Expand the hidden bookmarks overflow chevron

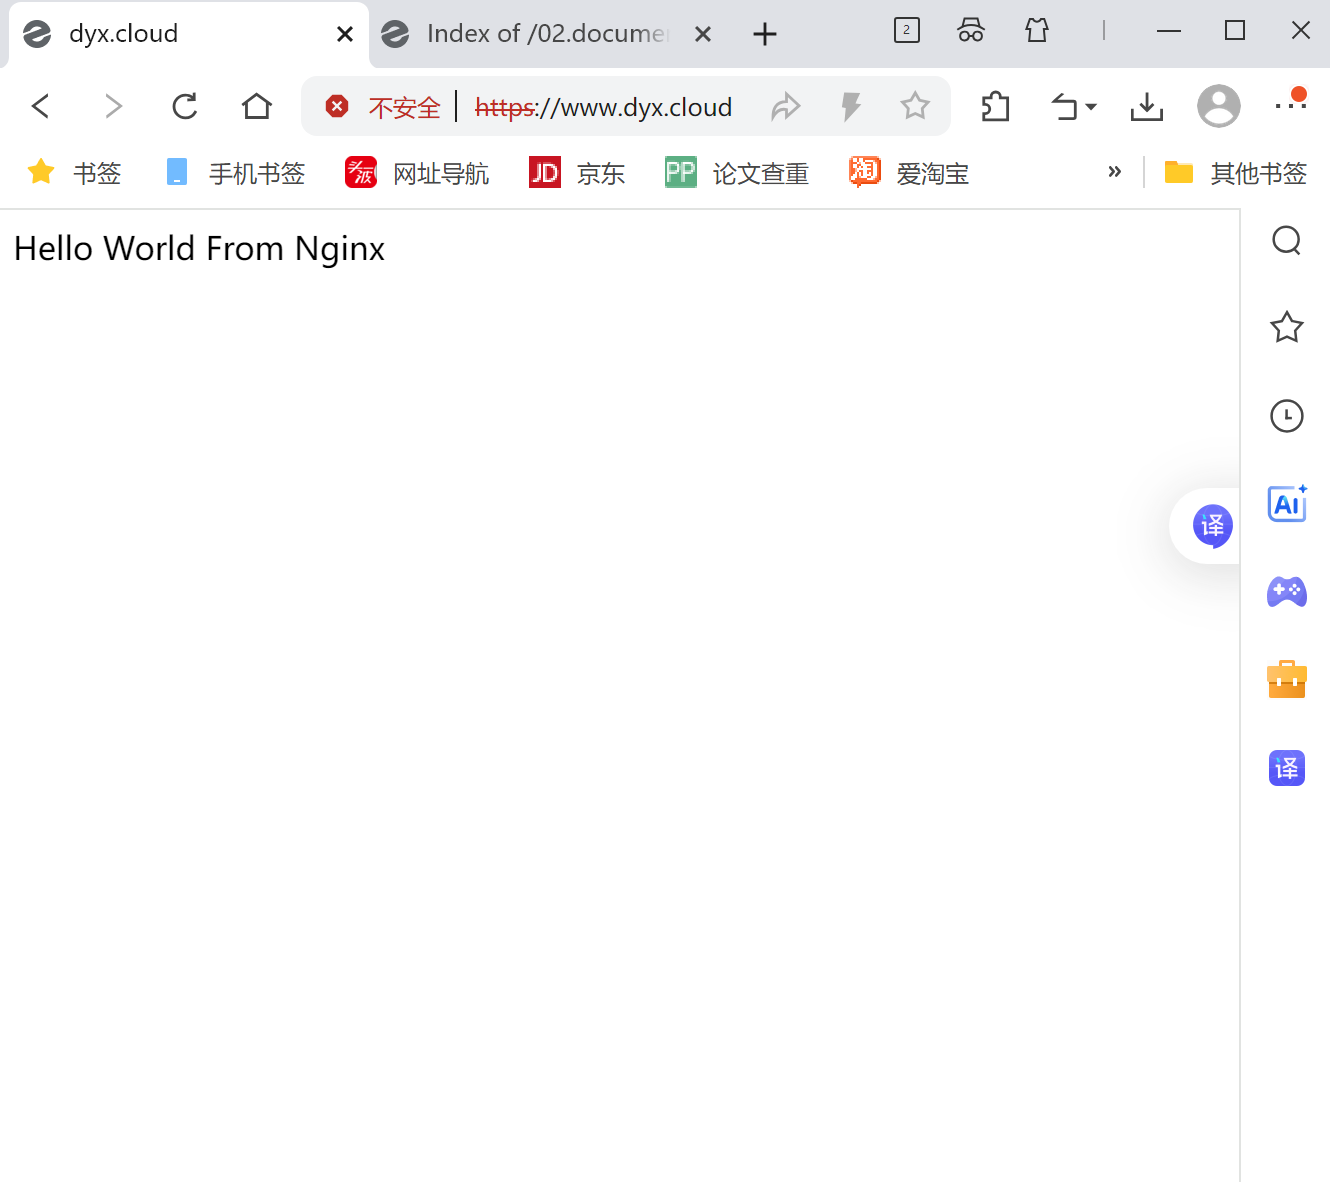click(x=1114, y=172)
